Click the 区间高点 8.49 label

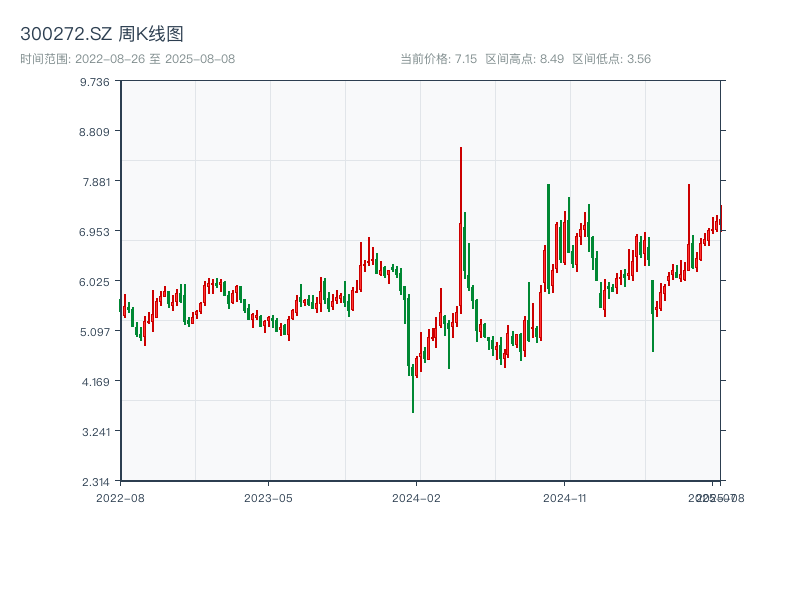coord(524,59)
